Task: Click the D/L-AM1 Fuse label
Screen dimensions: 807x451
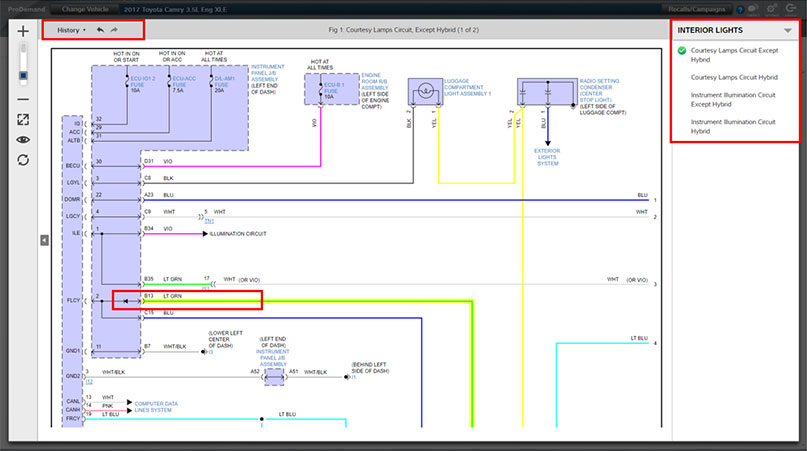Action: (224, 81)
